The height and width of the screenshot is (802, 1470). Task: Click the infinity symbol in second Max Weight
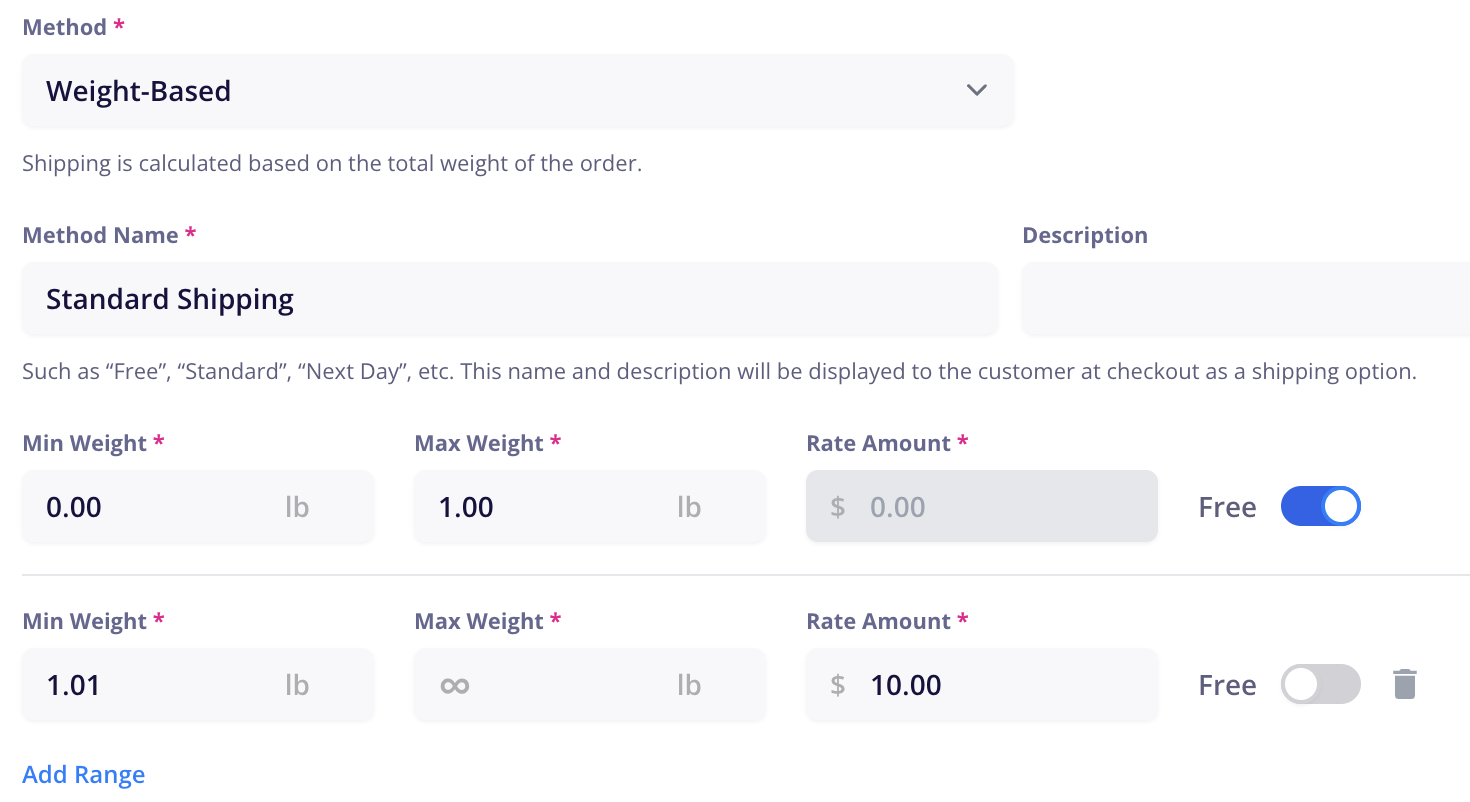pyautogui.click(x=455, y=686)
